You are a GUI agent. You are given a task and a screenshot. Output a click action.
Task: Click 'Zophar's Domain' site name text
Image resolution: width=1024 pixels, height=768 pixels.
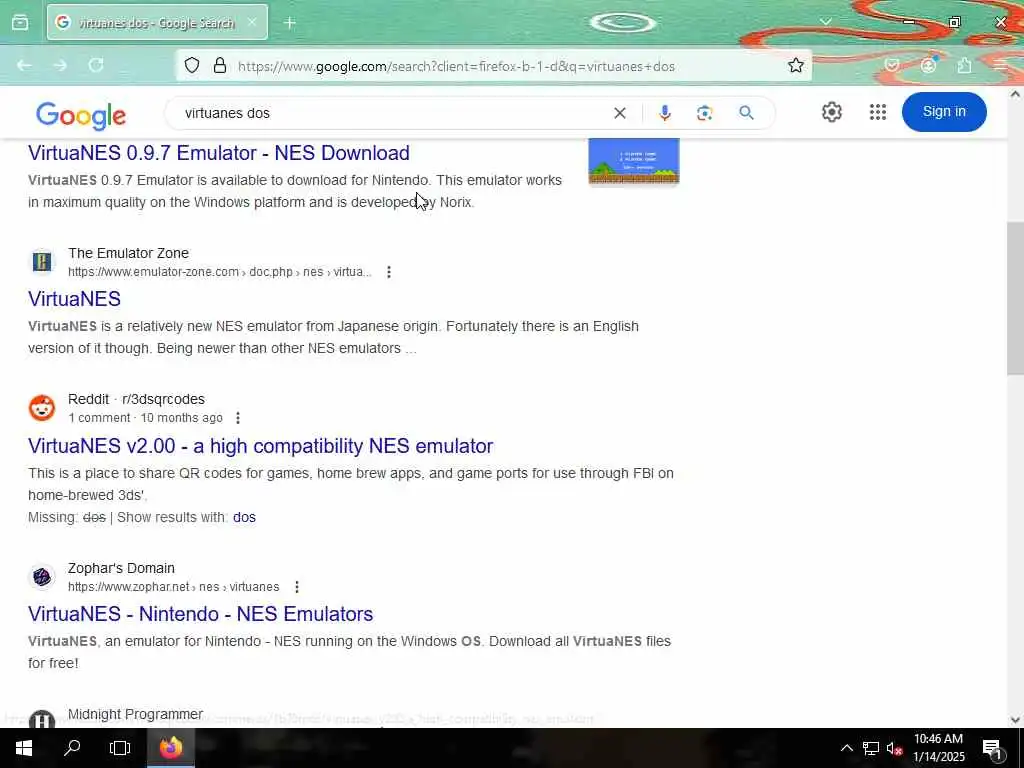[121, 568]
